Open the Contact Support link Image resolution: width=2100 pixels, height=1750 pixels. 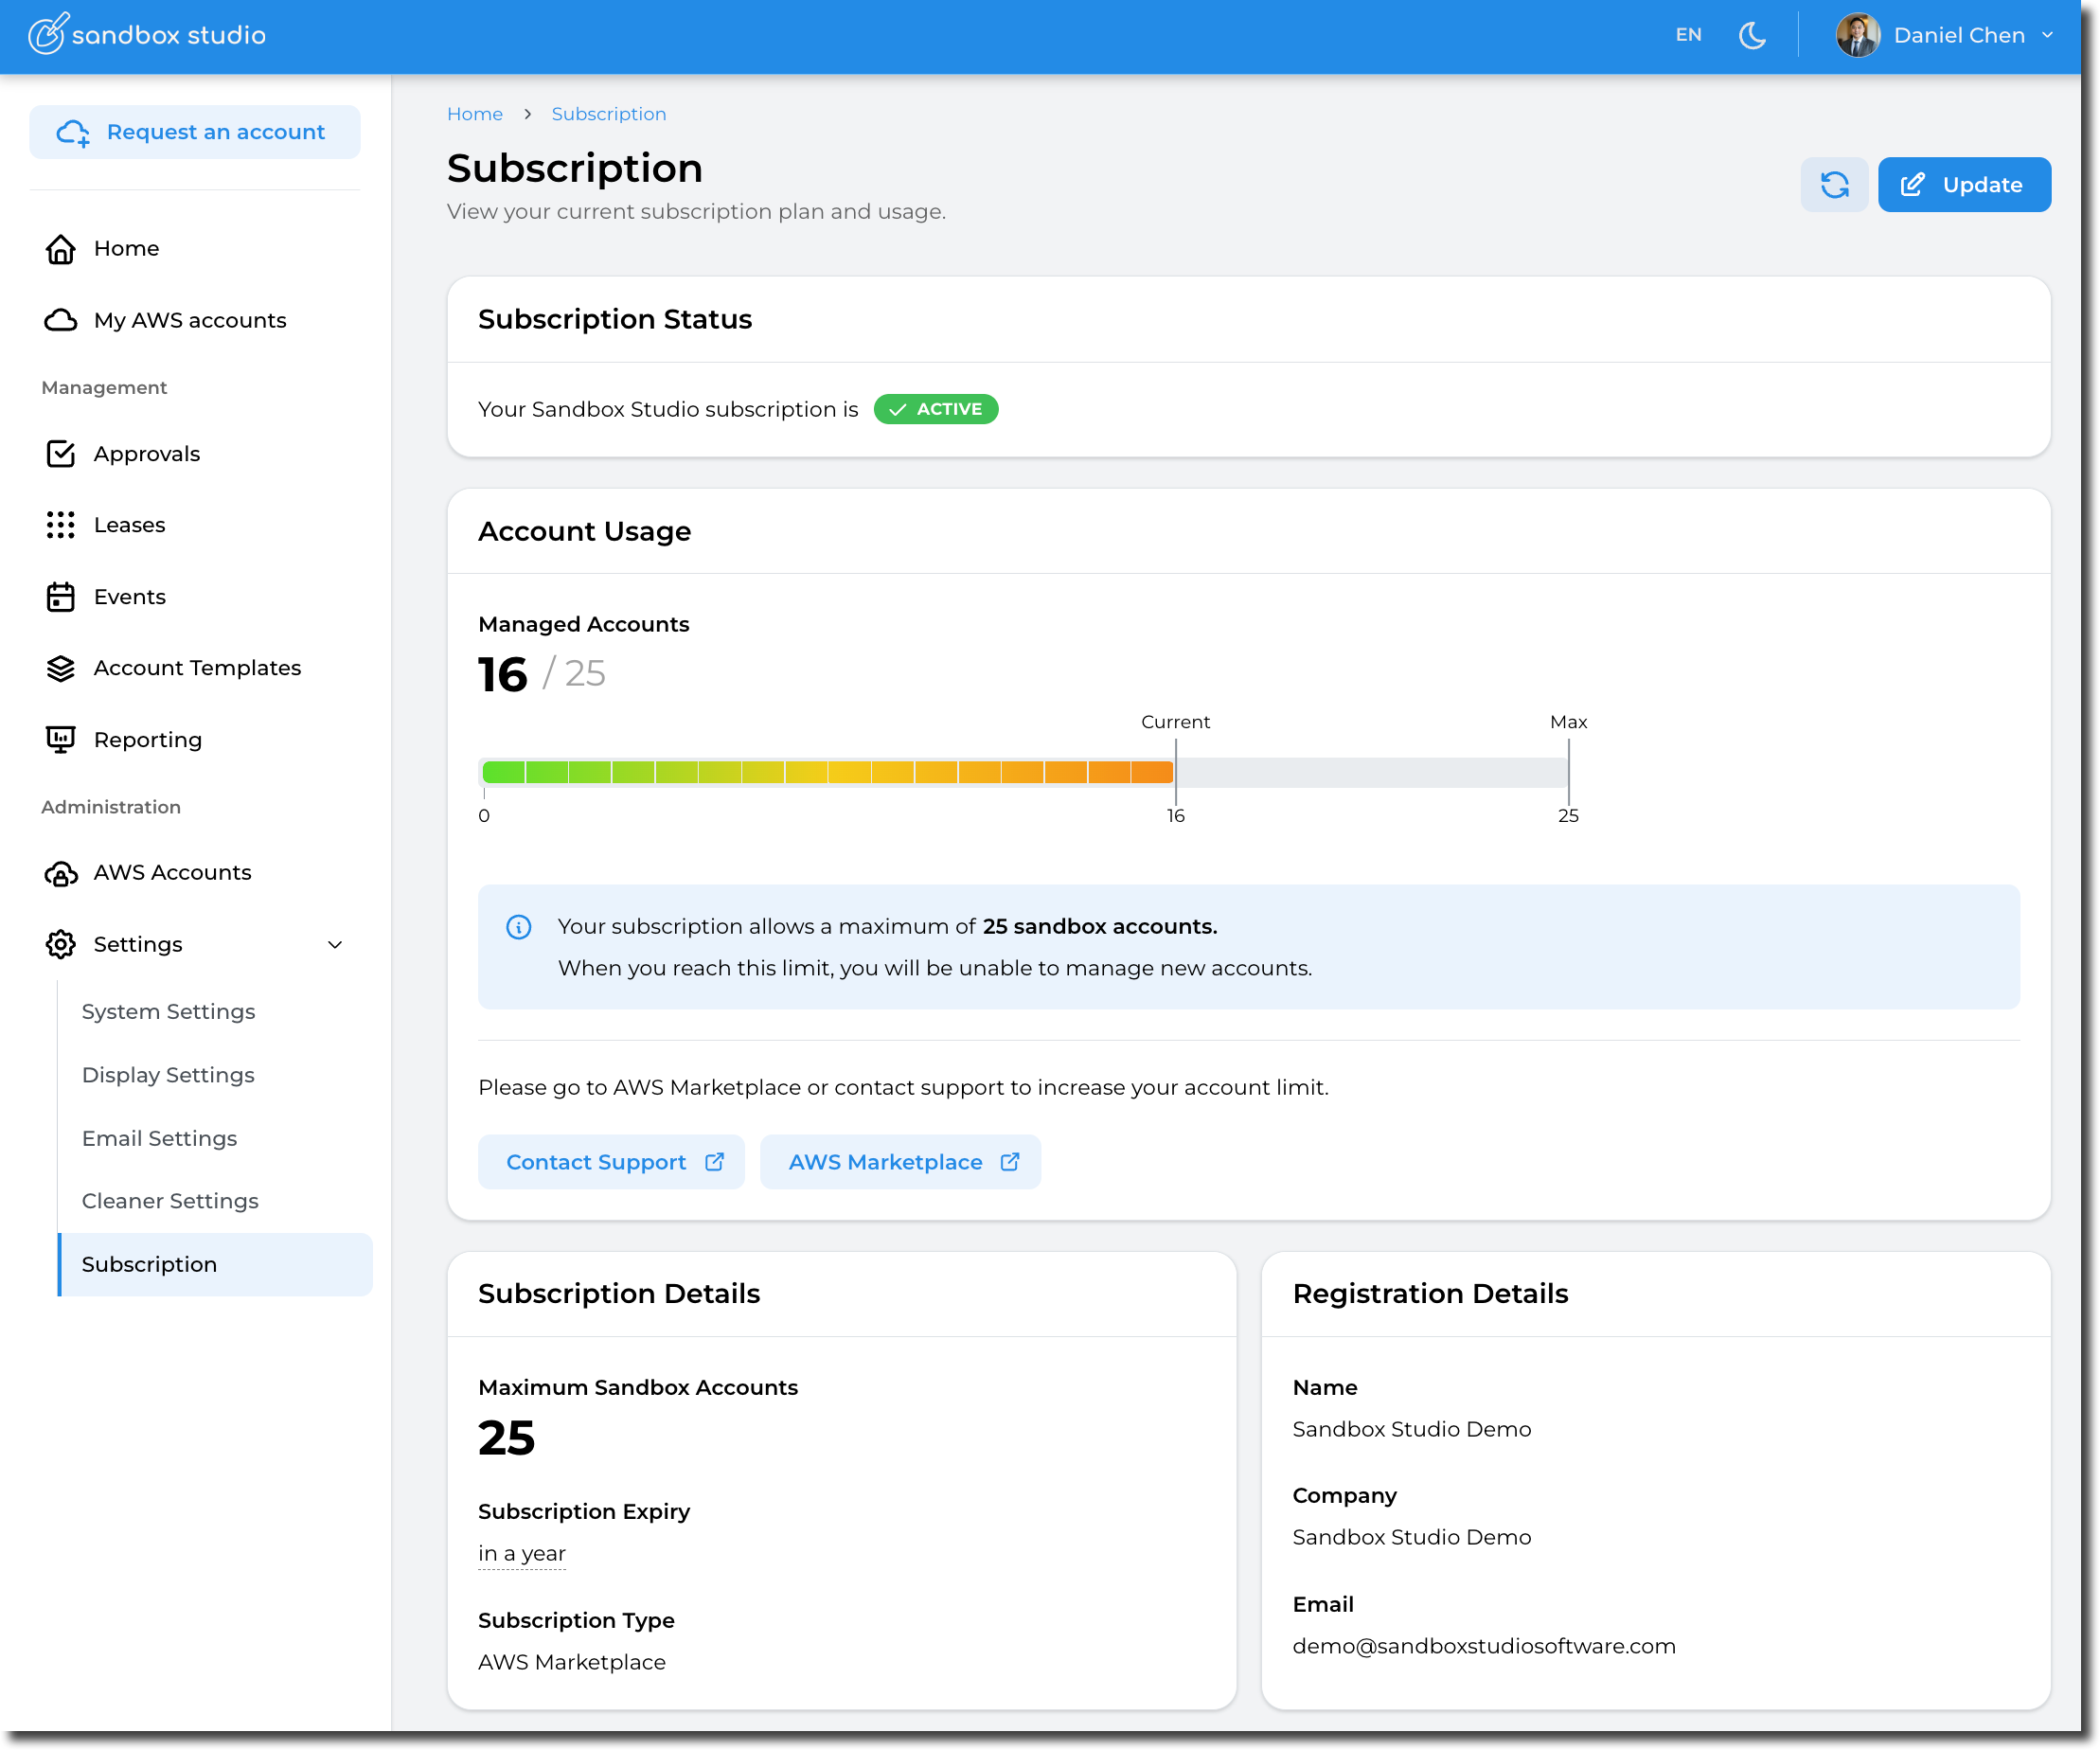coord(611,1162)
